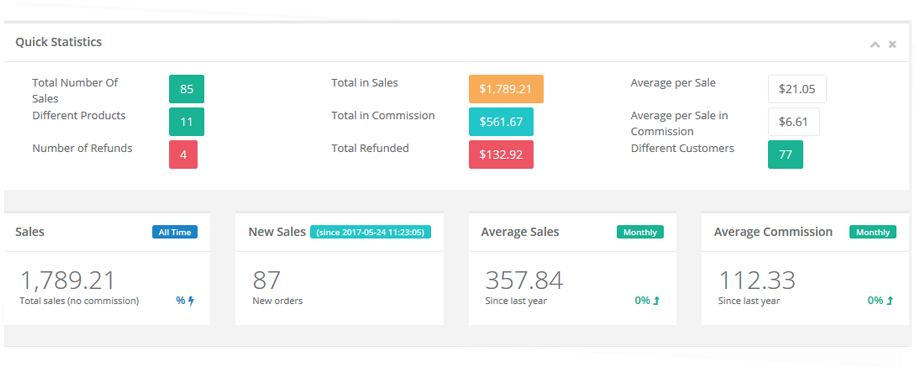The width and height of the screenshot is (917, 369).
Task: Click the red $132.92 refunded badge
Action: [x=501, y=154]
